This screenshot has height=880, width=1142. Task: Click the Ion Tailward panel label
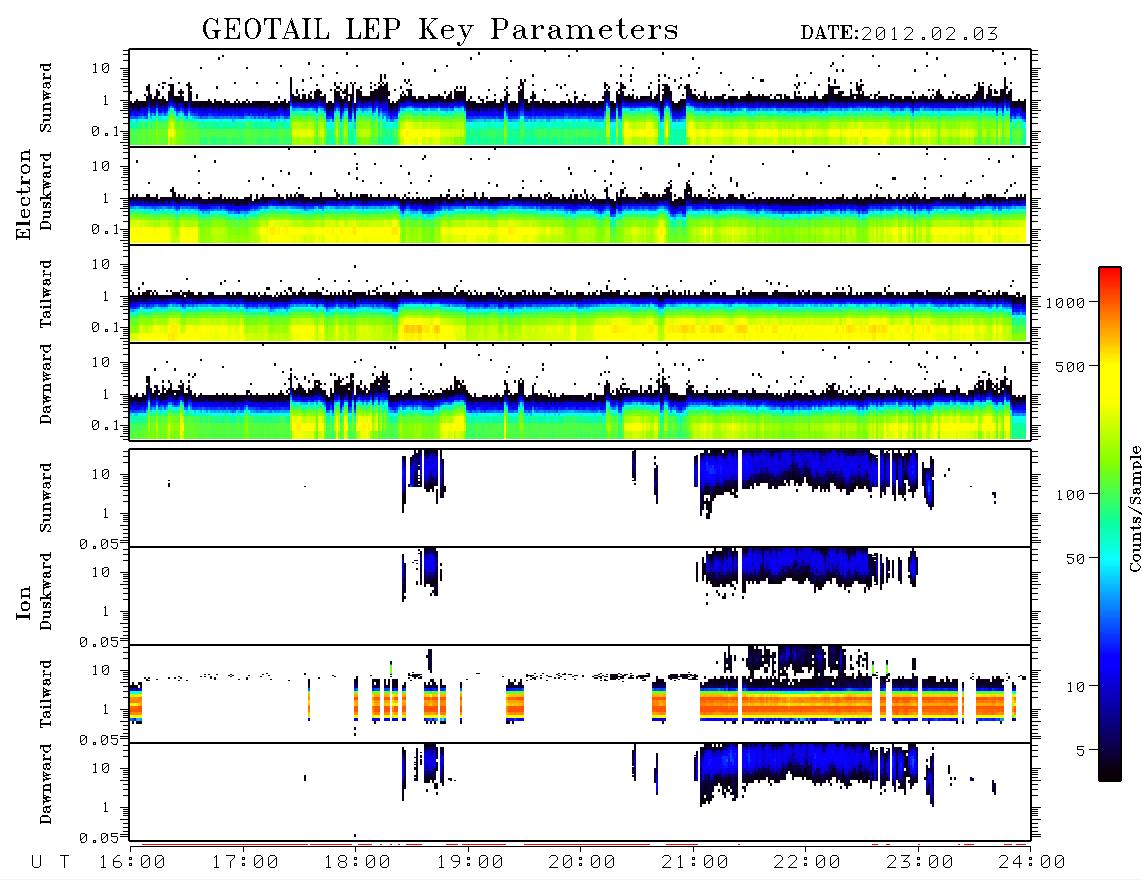pos(46,694)
